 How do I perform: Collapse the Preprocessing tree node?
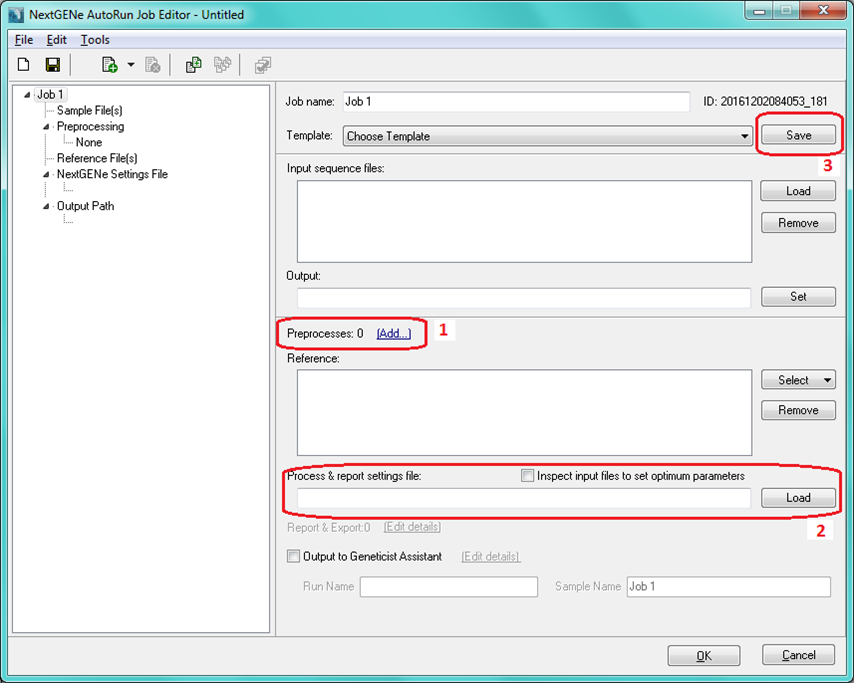click(46, 127)
